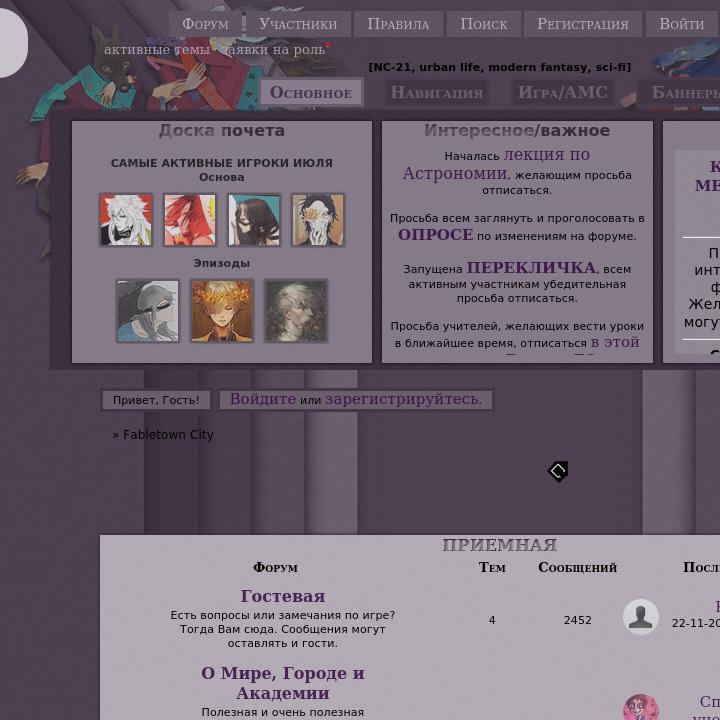Open pale blond portrait avatar under Эпизоды
The width and height of the screenshot is (720, 720).
click(296, 311)
